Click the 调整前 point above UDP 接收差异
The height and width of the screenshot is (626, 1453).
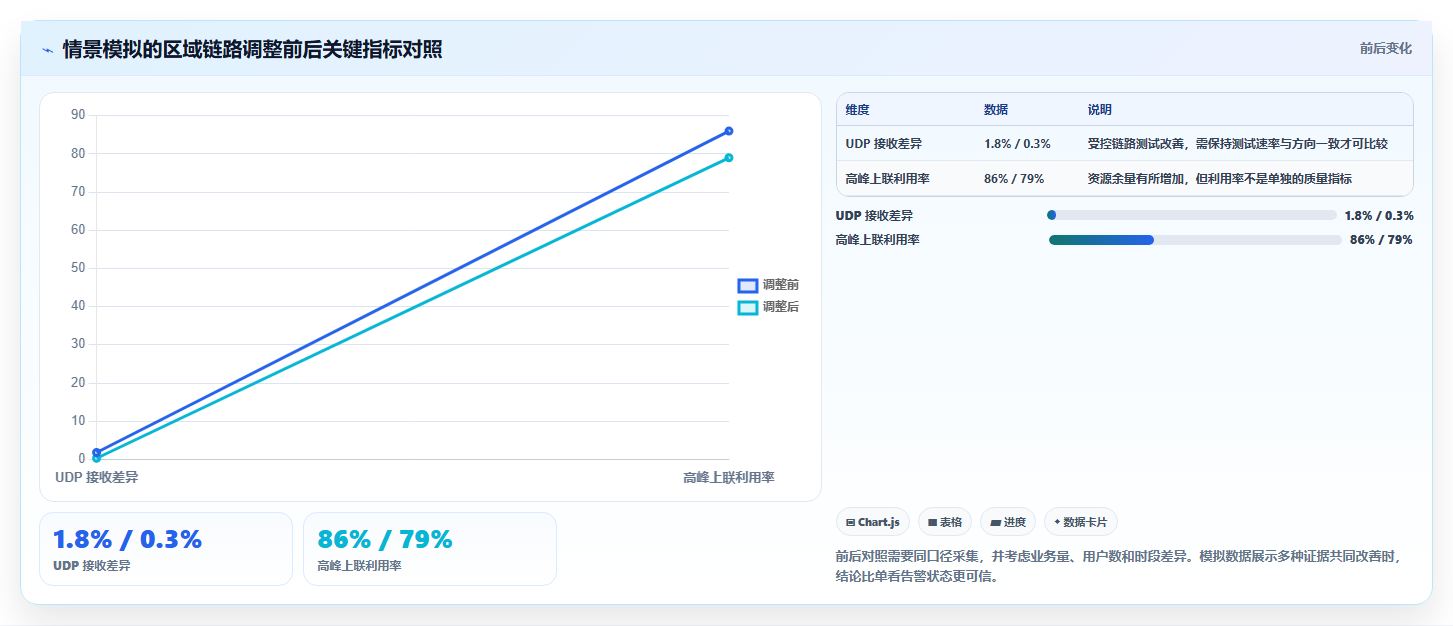(x=97, y=452)
